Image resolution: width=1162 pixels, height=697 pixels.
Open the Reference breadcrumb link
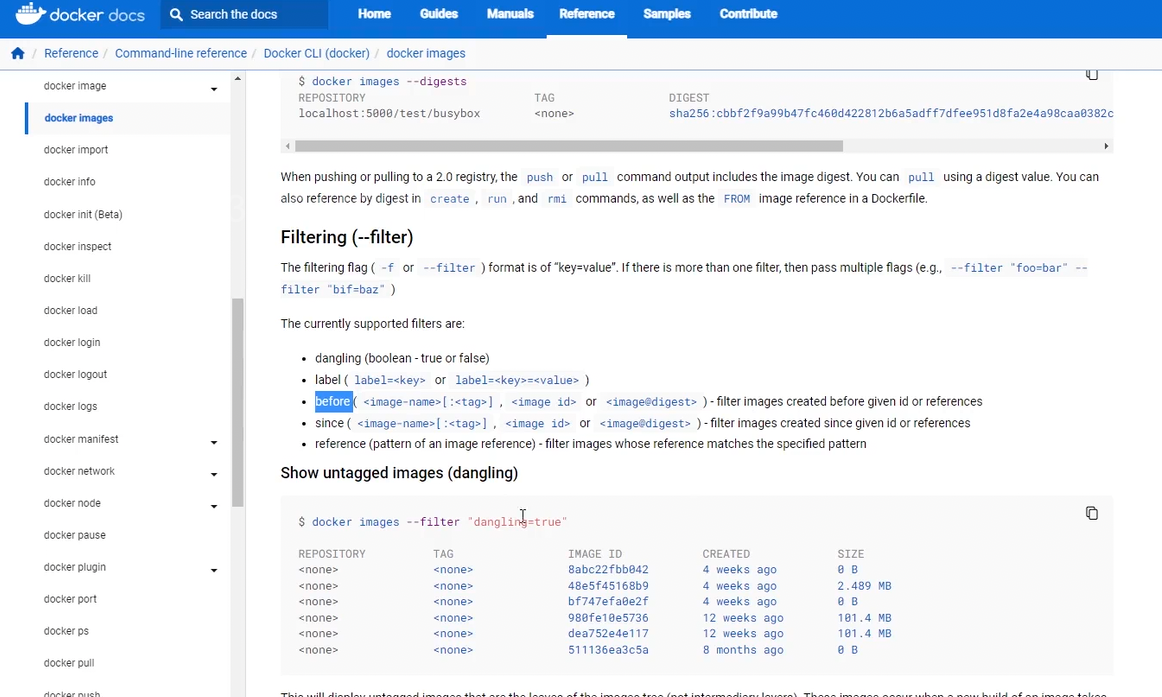point(71,53)
